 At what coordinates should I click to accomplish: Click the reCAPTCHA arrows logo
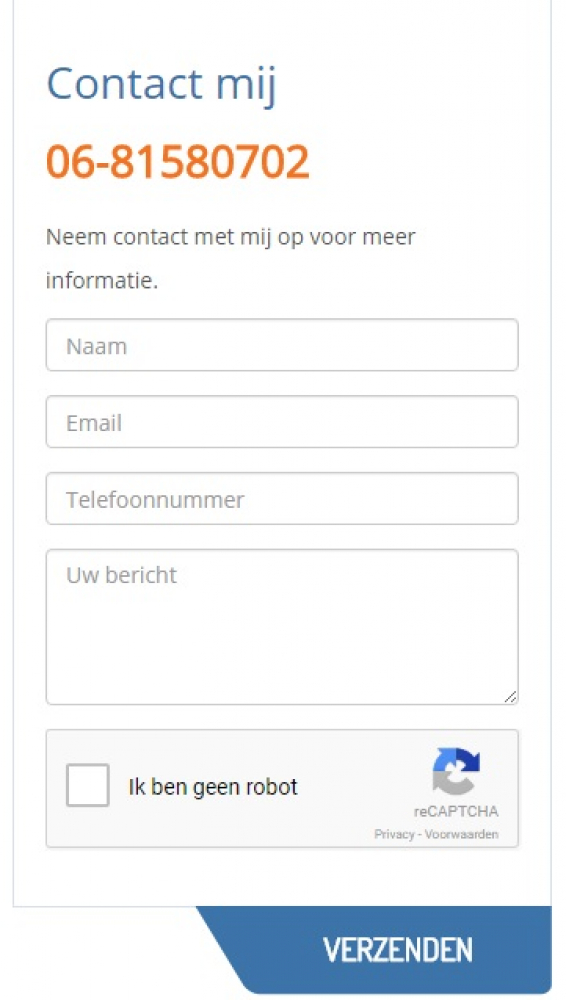[x=456, y=770]
